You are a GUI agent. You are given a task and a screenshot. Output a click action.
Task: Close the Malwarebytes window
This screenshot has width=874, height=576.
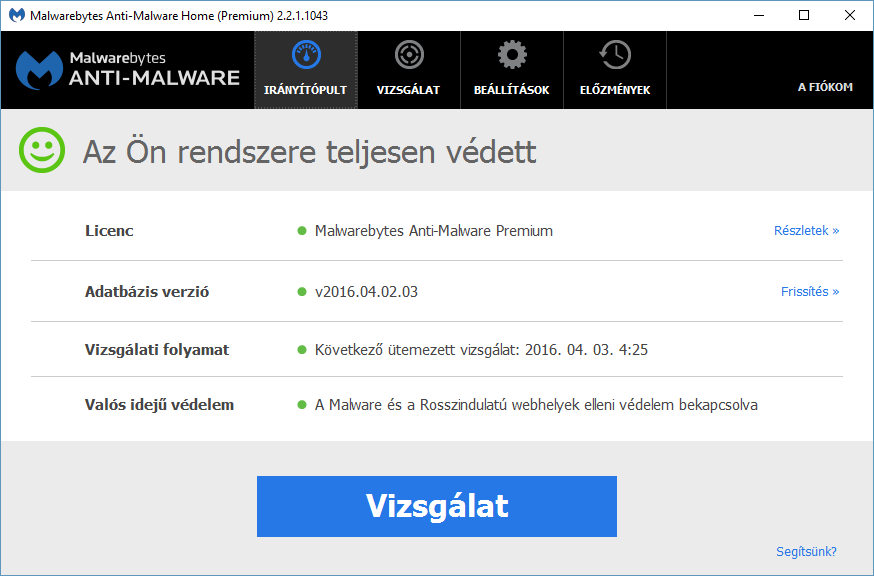pyautogui.click(x=849, y=15)
